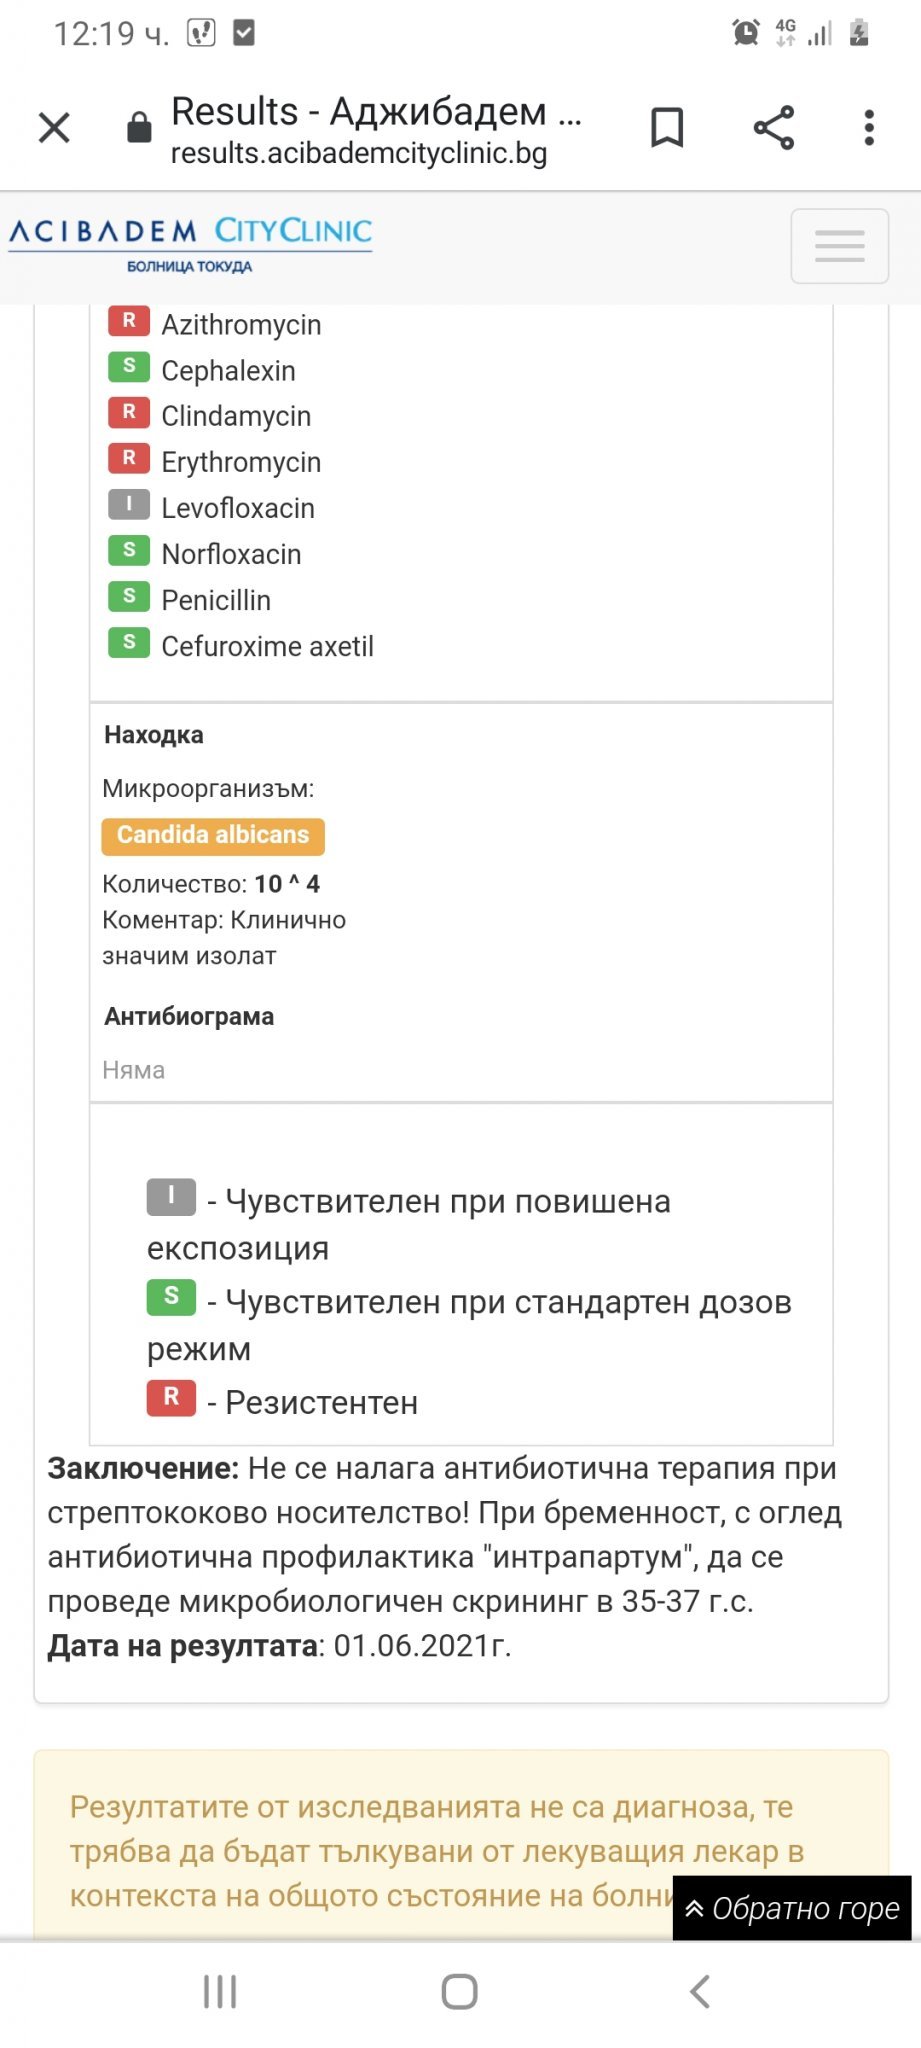Tap the Candida albicans organism badge
Viewport: 921px width, 2048px height.
(x=213, y=835)
